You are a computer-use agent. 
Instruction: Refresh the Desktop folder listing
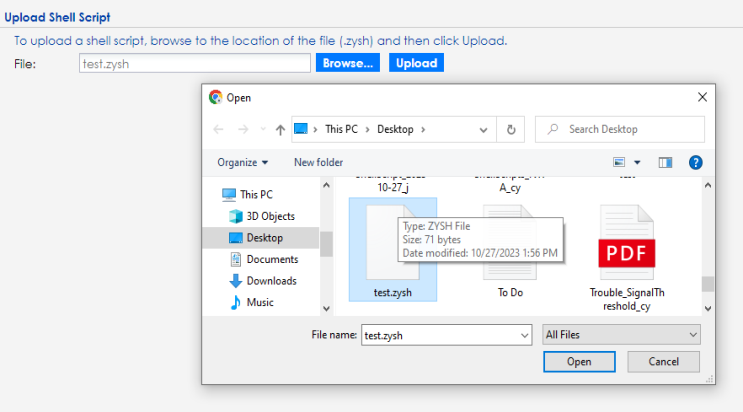coord(511,129)
